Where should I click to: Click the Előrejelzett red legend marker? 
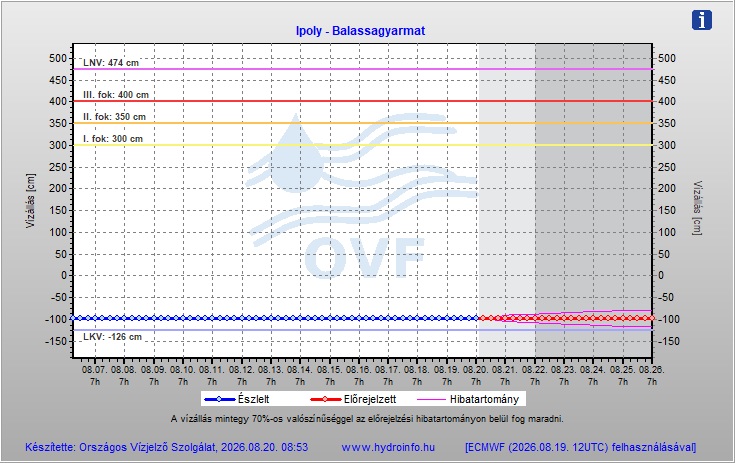click(325, 399)
